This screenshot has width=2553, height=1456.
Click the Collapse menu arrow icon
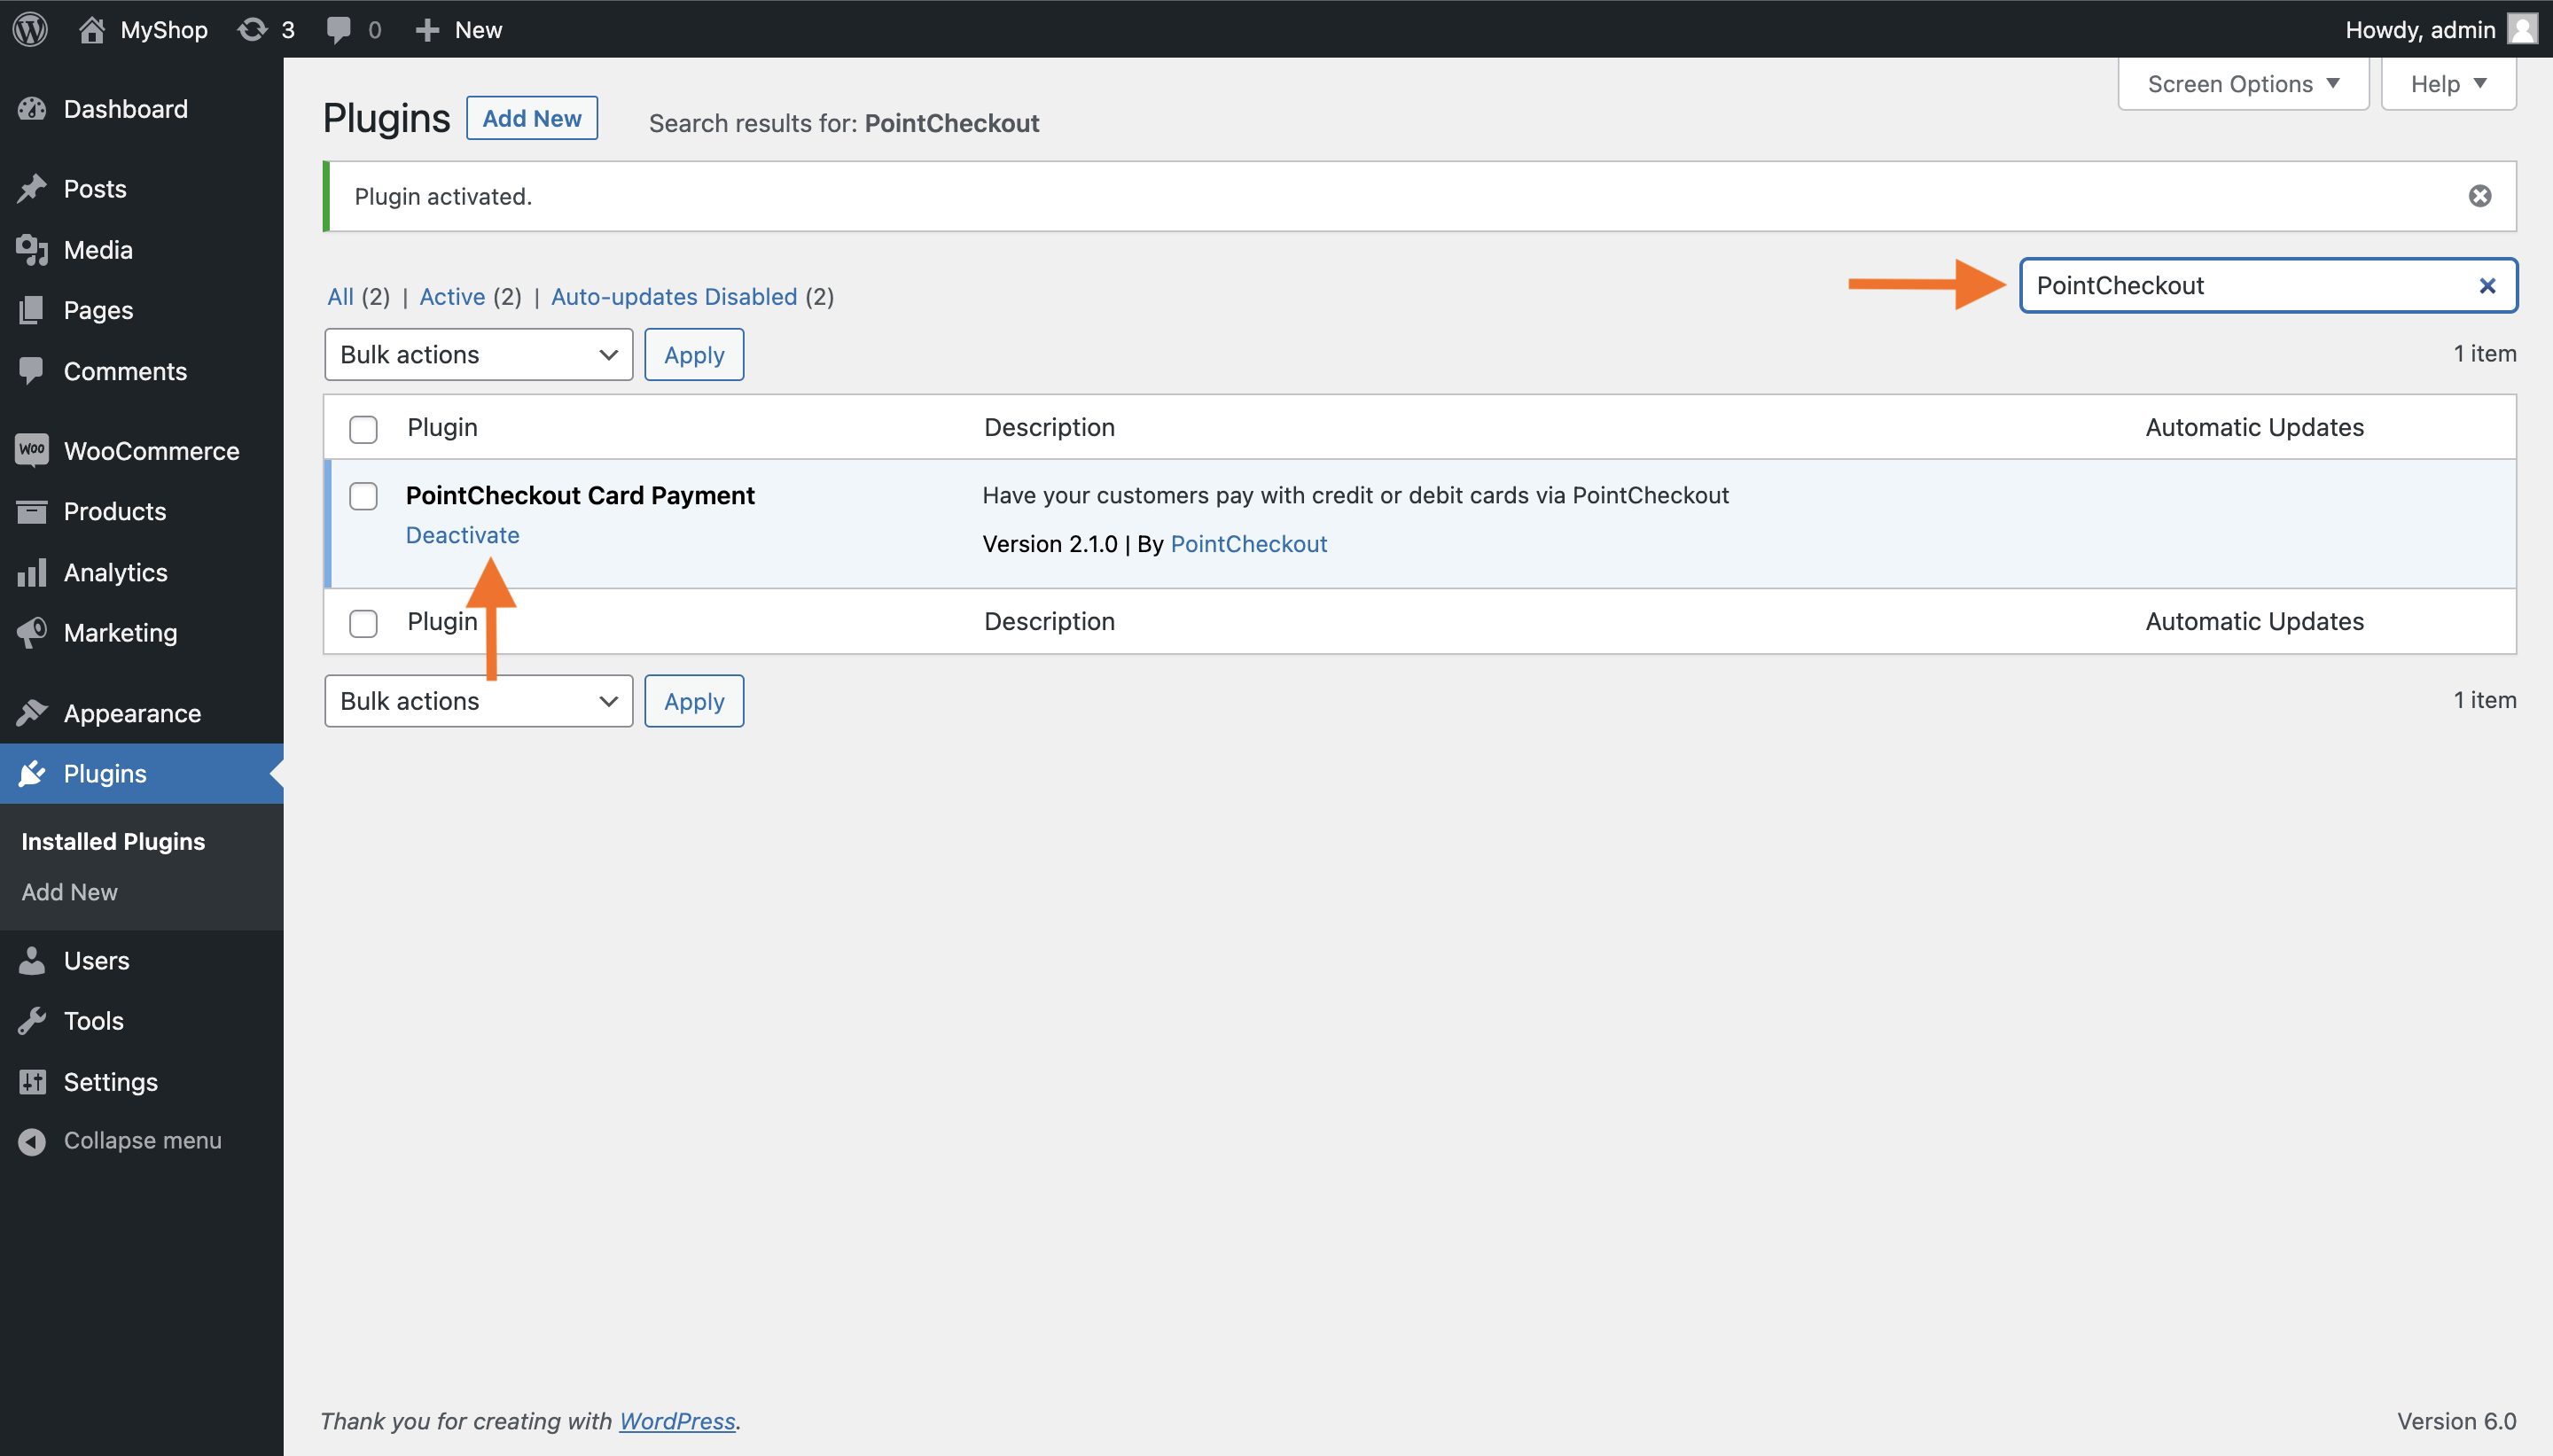pos(32,1141)
